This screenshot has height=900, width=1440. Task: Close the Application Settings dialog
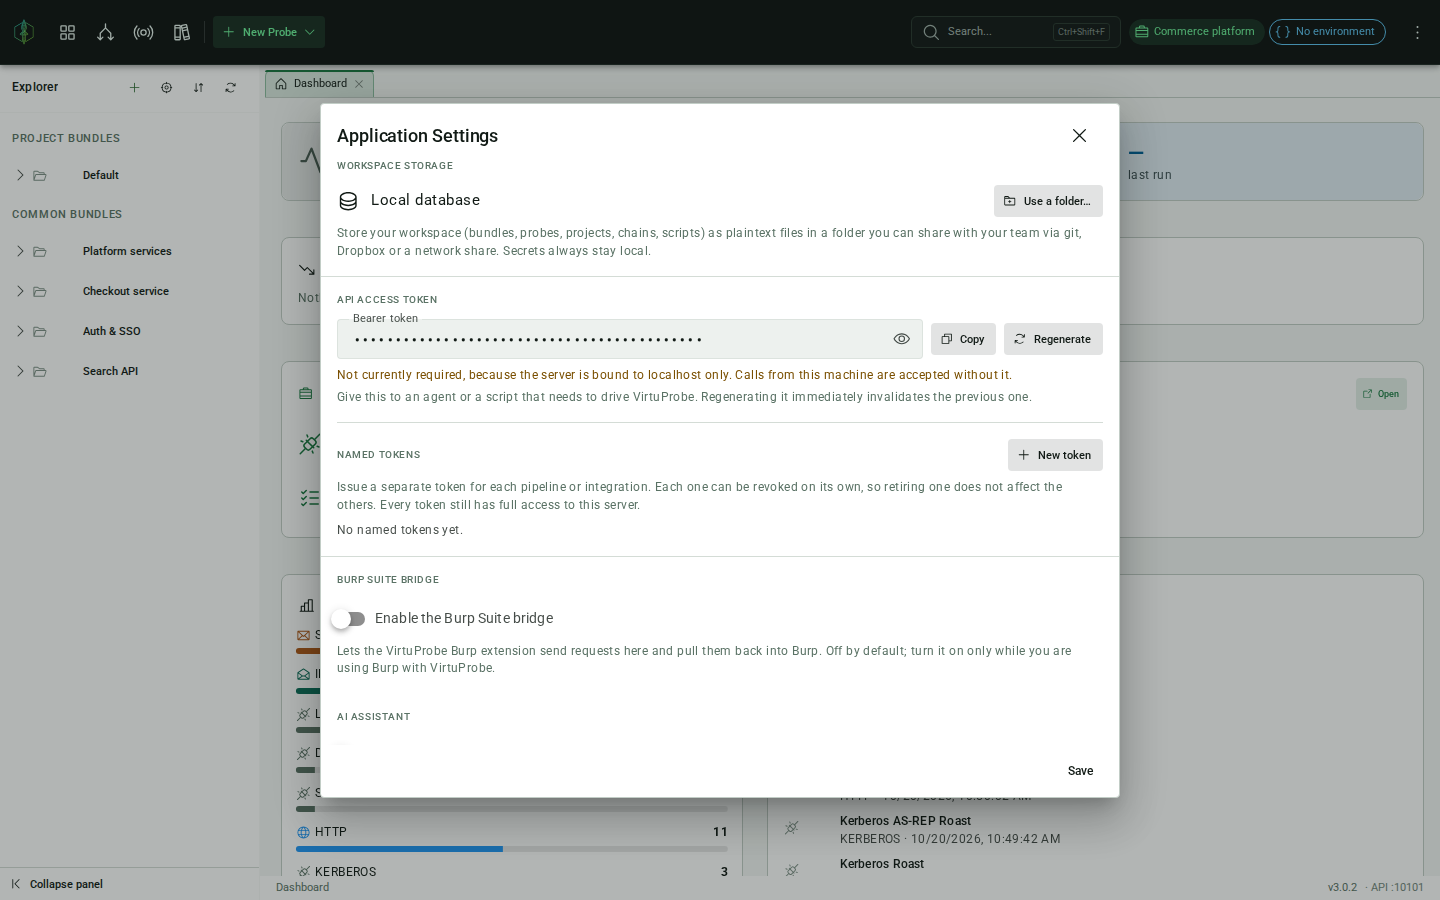click(x=1079, y=135)
